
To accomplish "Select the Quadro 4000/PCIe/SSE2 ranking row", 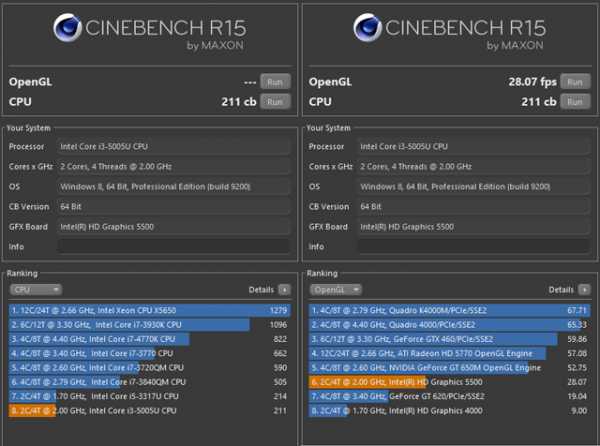I will point(449,325).
